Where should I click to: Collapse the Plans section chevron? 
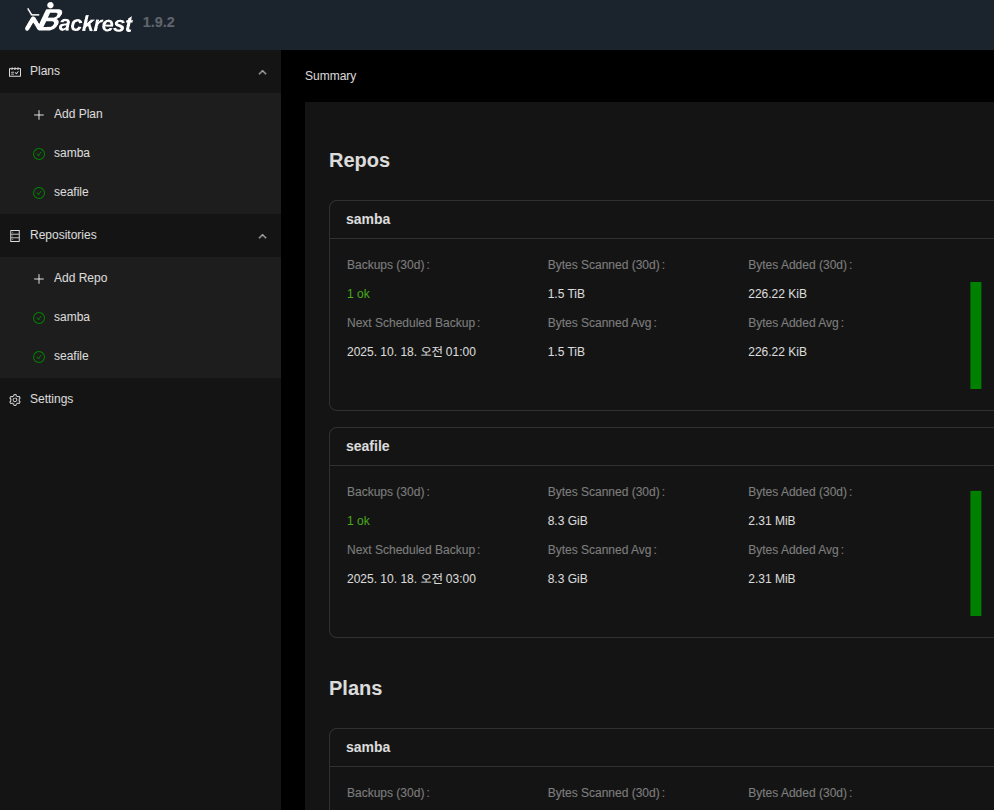pyautogui.click(x=262, y=72)
